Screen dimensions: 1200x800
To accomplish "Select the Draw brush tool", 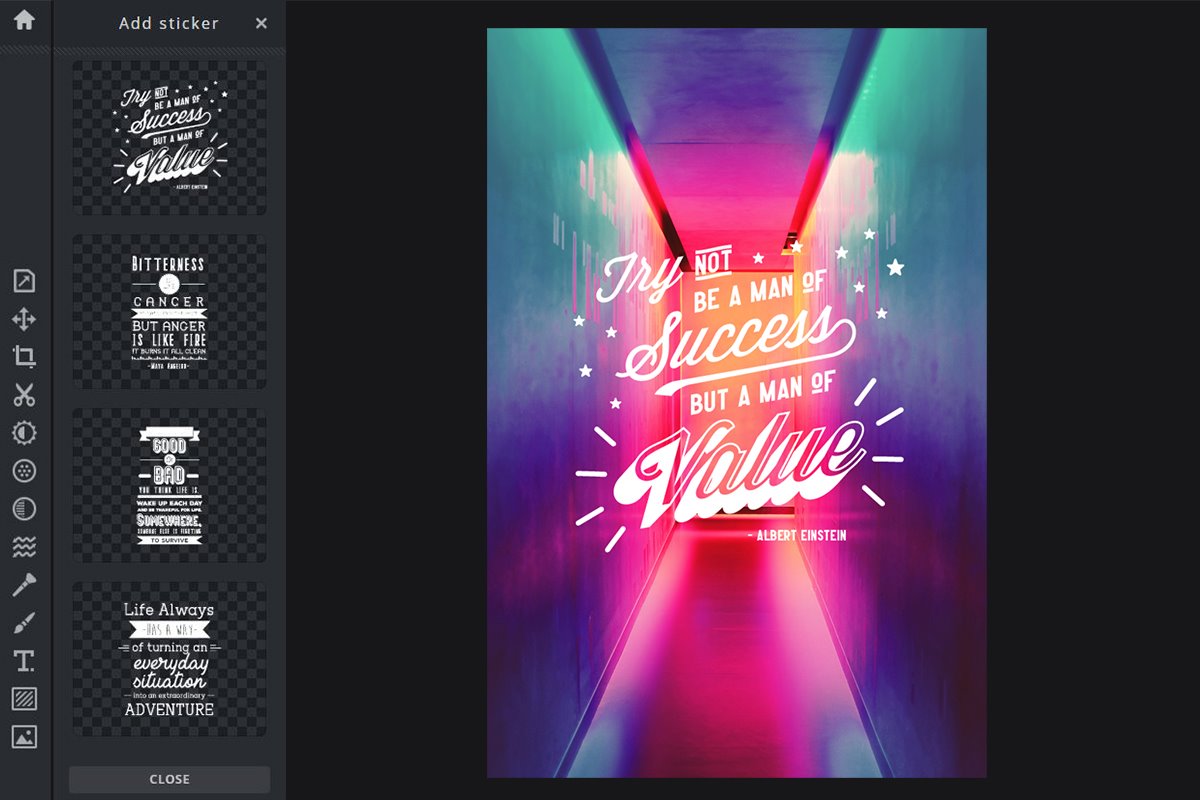I will tap(24, 623).
